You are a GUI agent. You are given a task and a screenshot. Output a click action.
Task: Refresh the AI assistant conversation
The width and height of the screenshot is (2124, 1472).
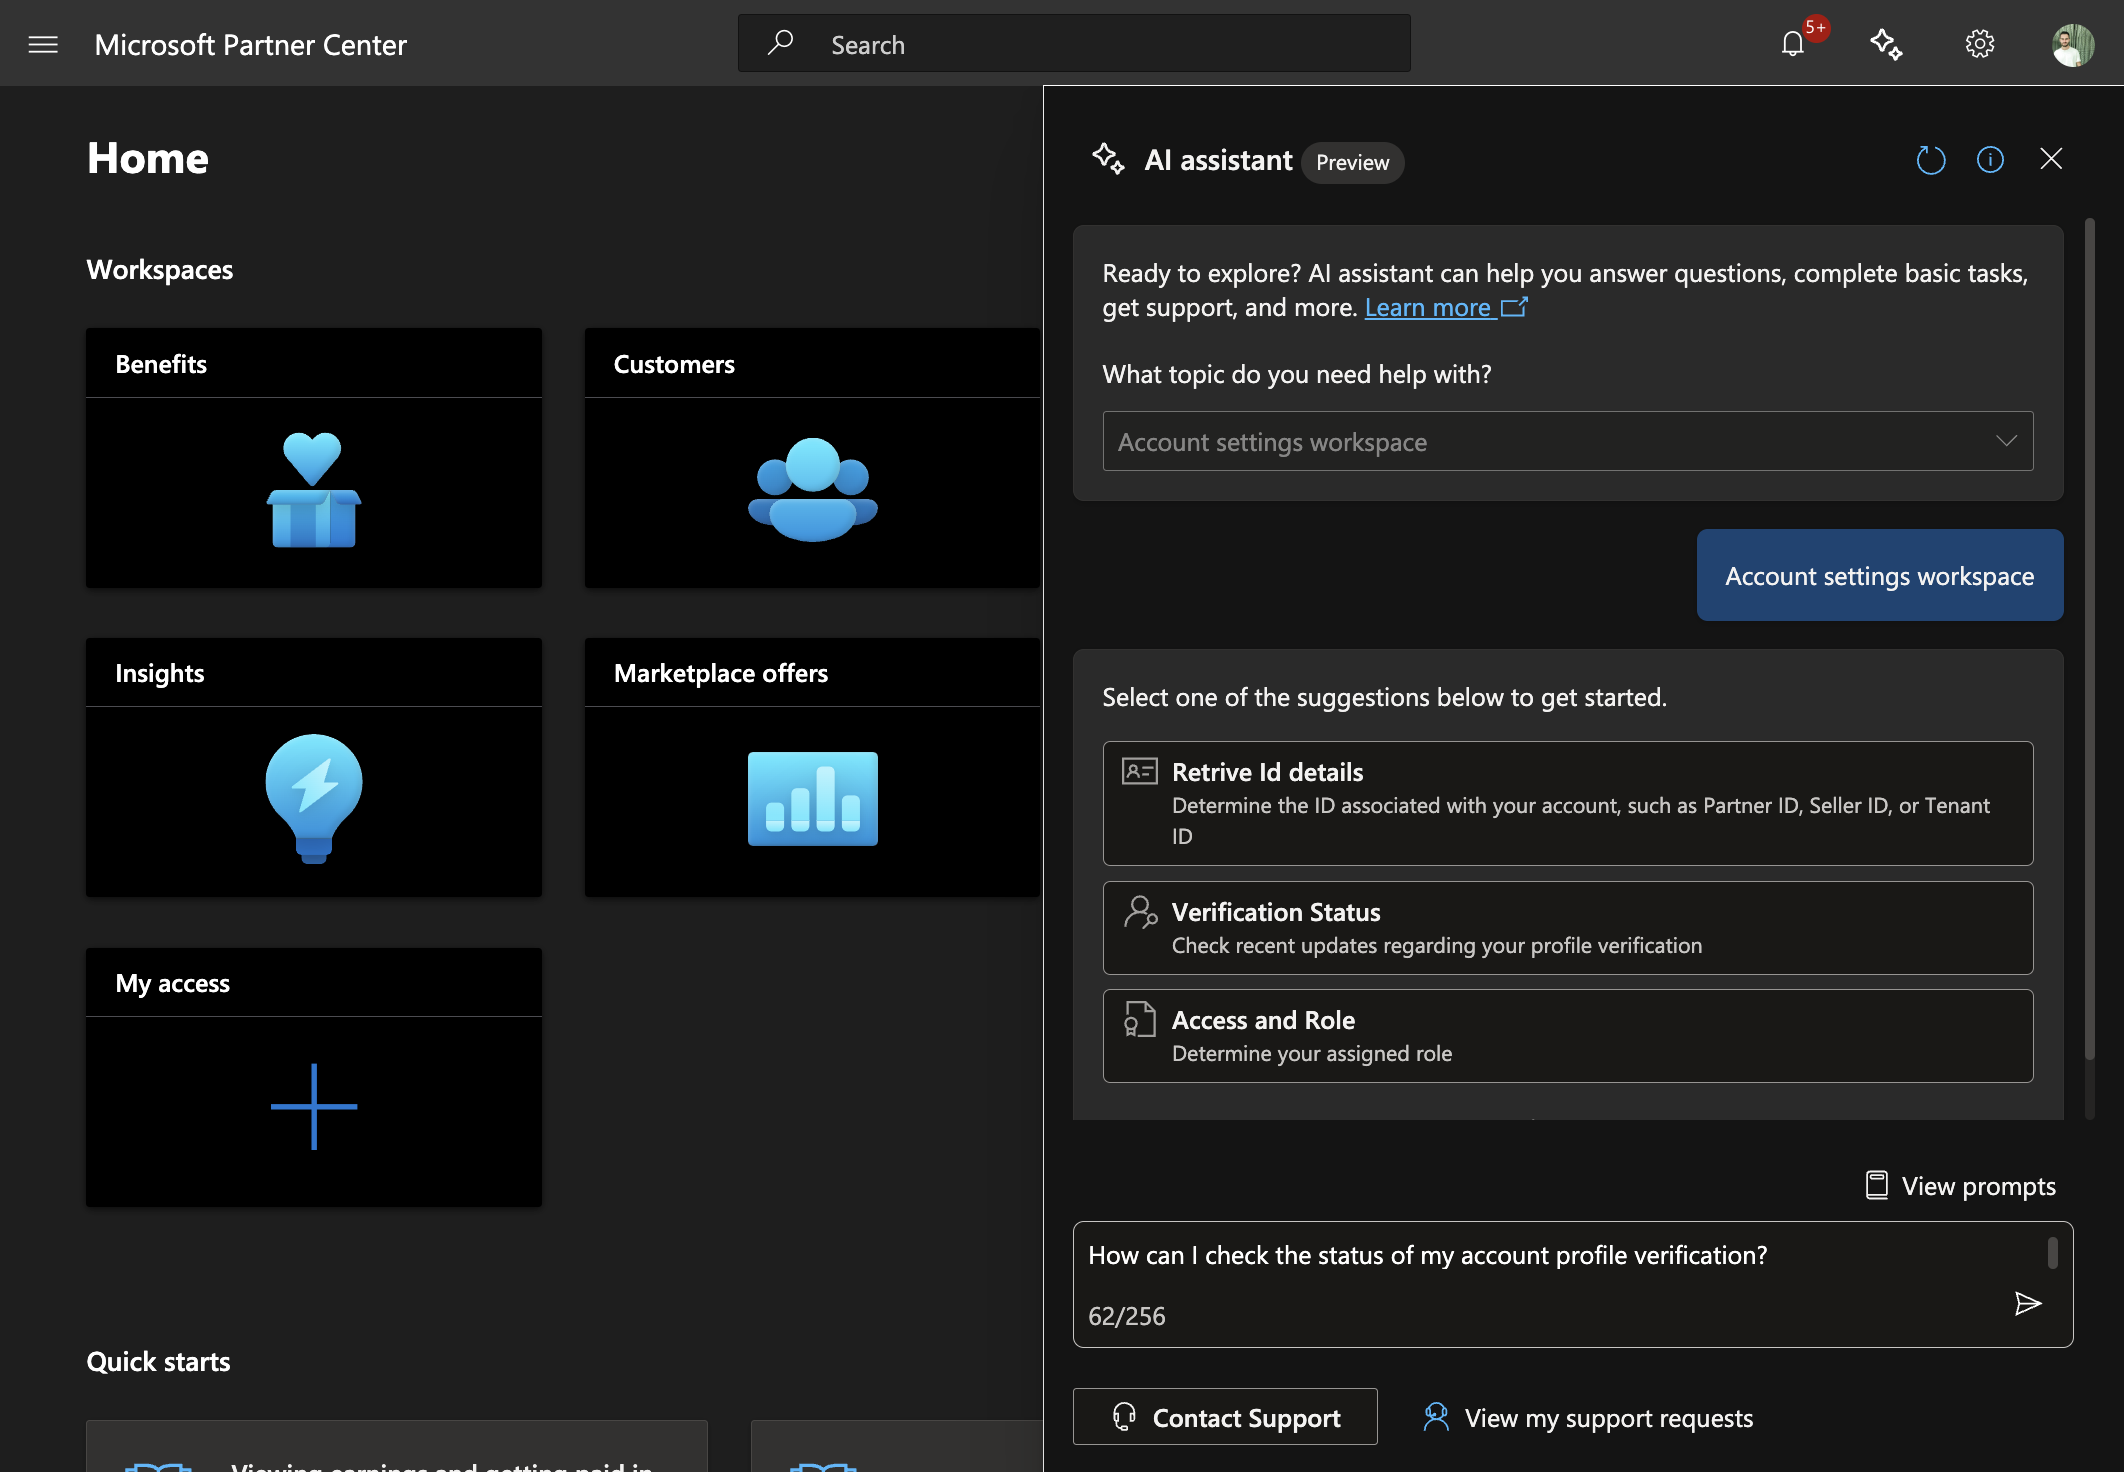1931,160
